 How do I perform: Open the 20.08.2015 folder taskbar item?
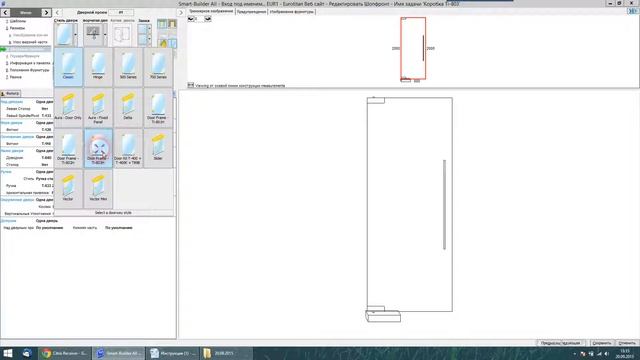pyautogui.click(x=226, y=353)
